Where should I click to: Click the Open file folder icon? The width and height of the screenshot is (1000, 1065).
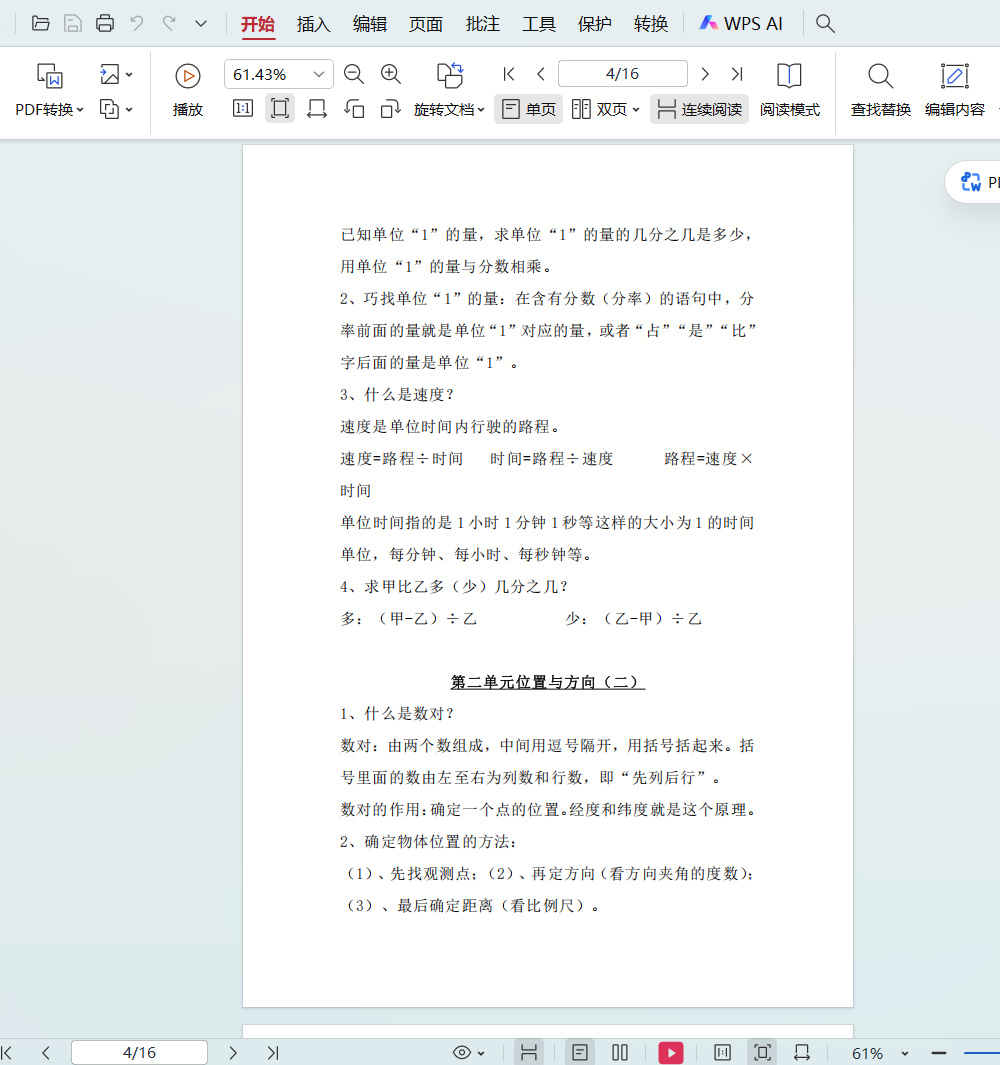41,24
